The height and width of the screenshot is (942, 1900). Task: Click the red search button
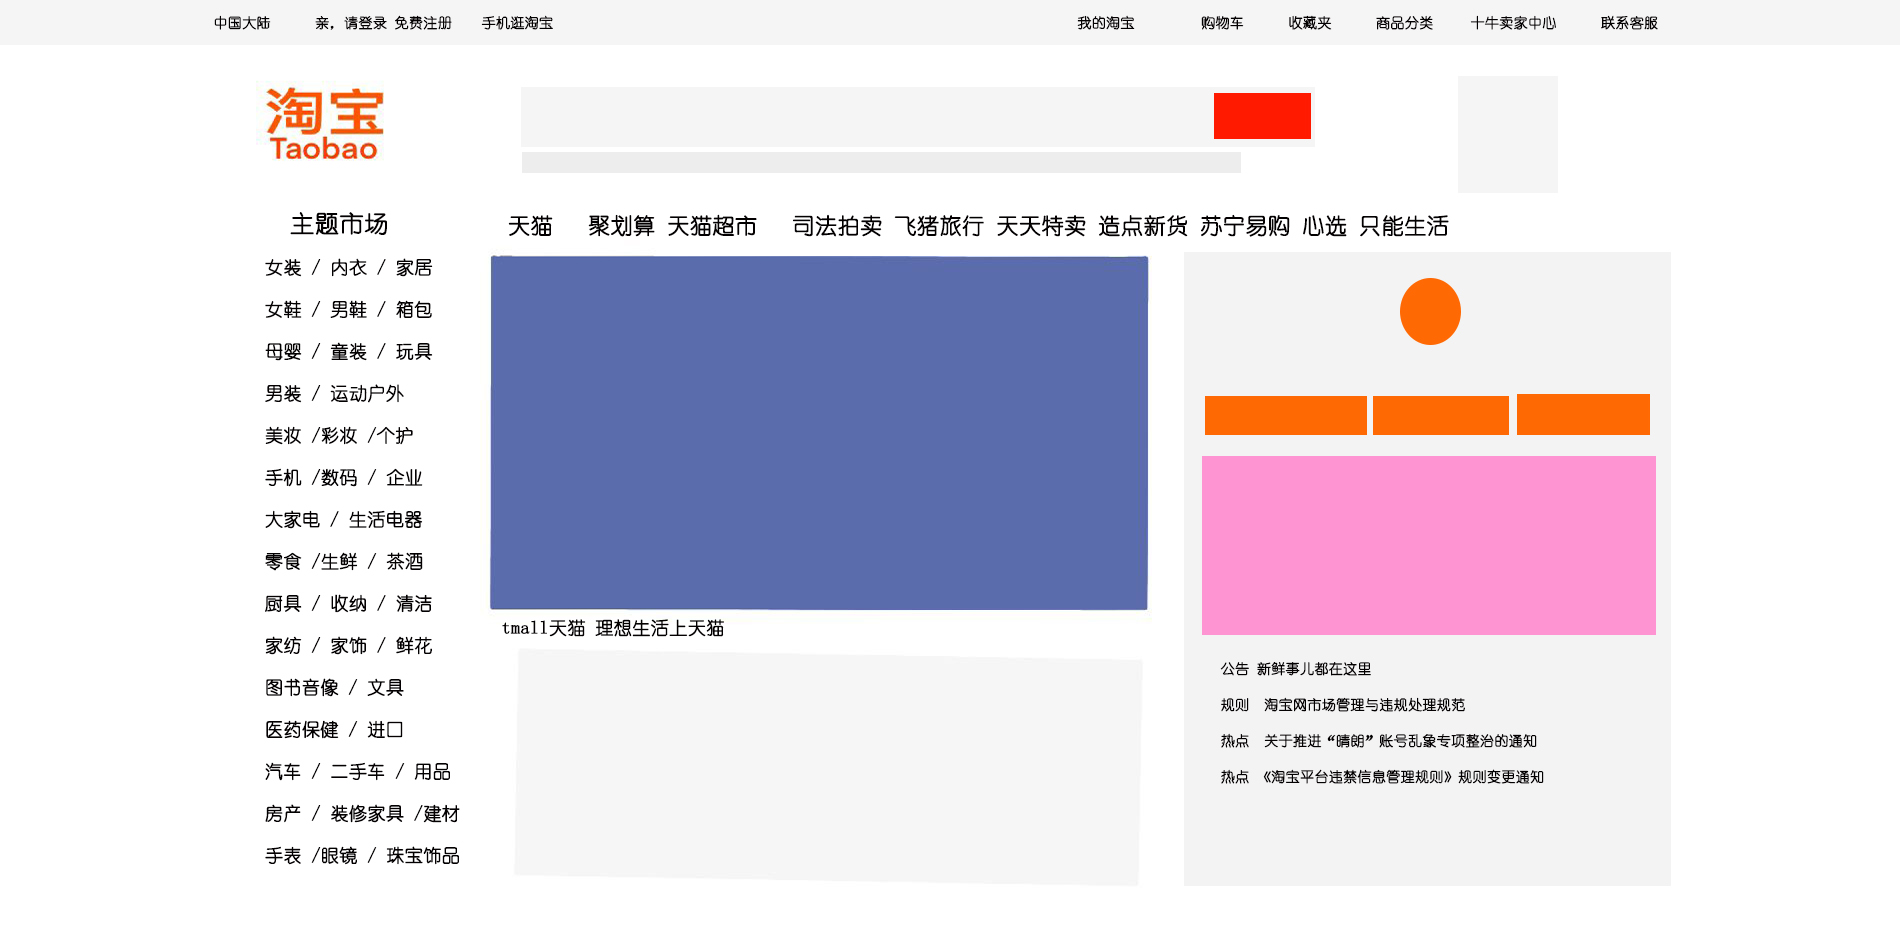click(x=1262, y=116)
